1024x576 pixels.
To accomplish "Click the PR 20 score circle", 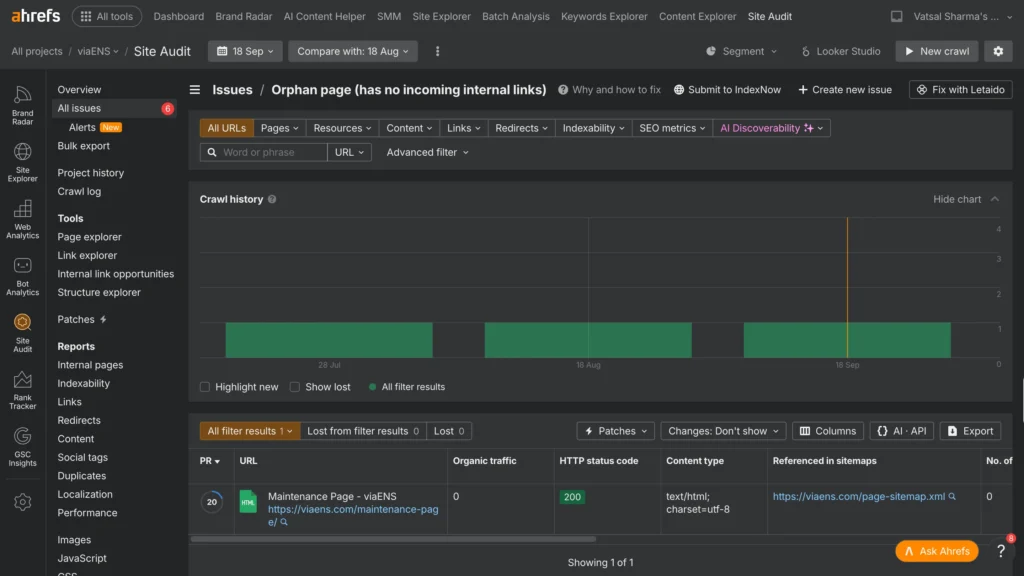I will (212, 502).
